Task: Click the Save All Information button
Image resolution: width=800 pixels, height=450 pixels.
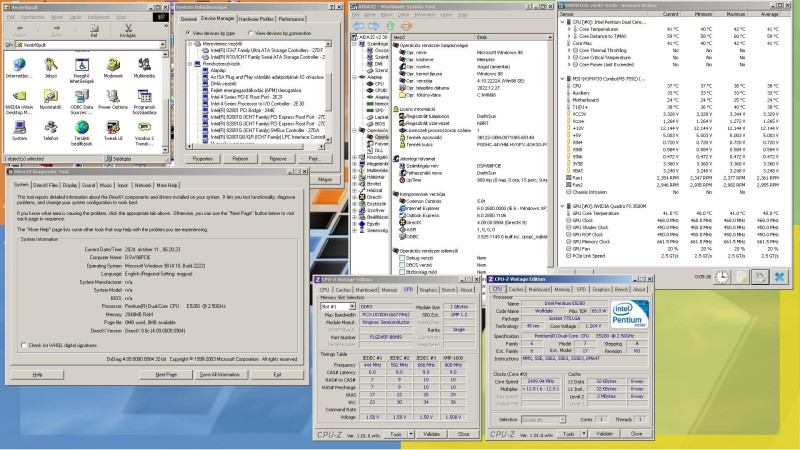Action: coord(220,374)
